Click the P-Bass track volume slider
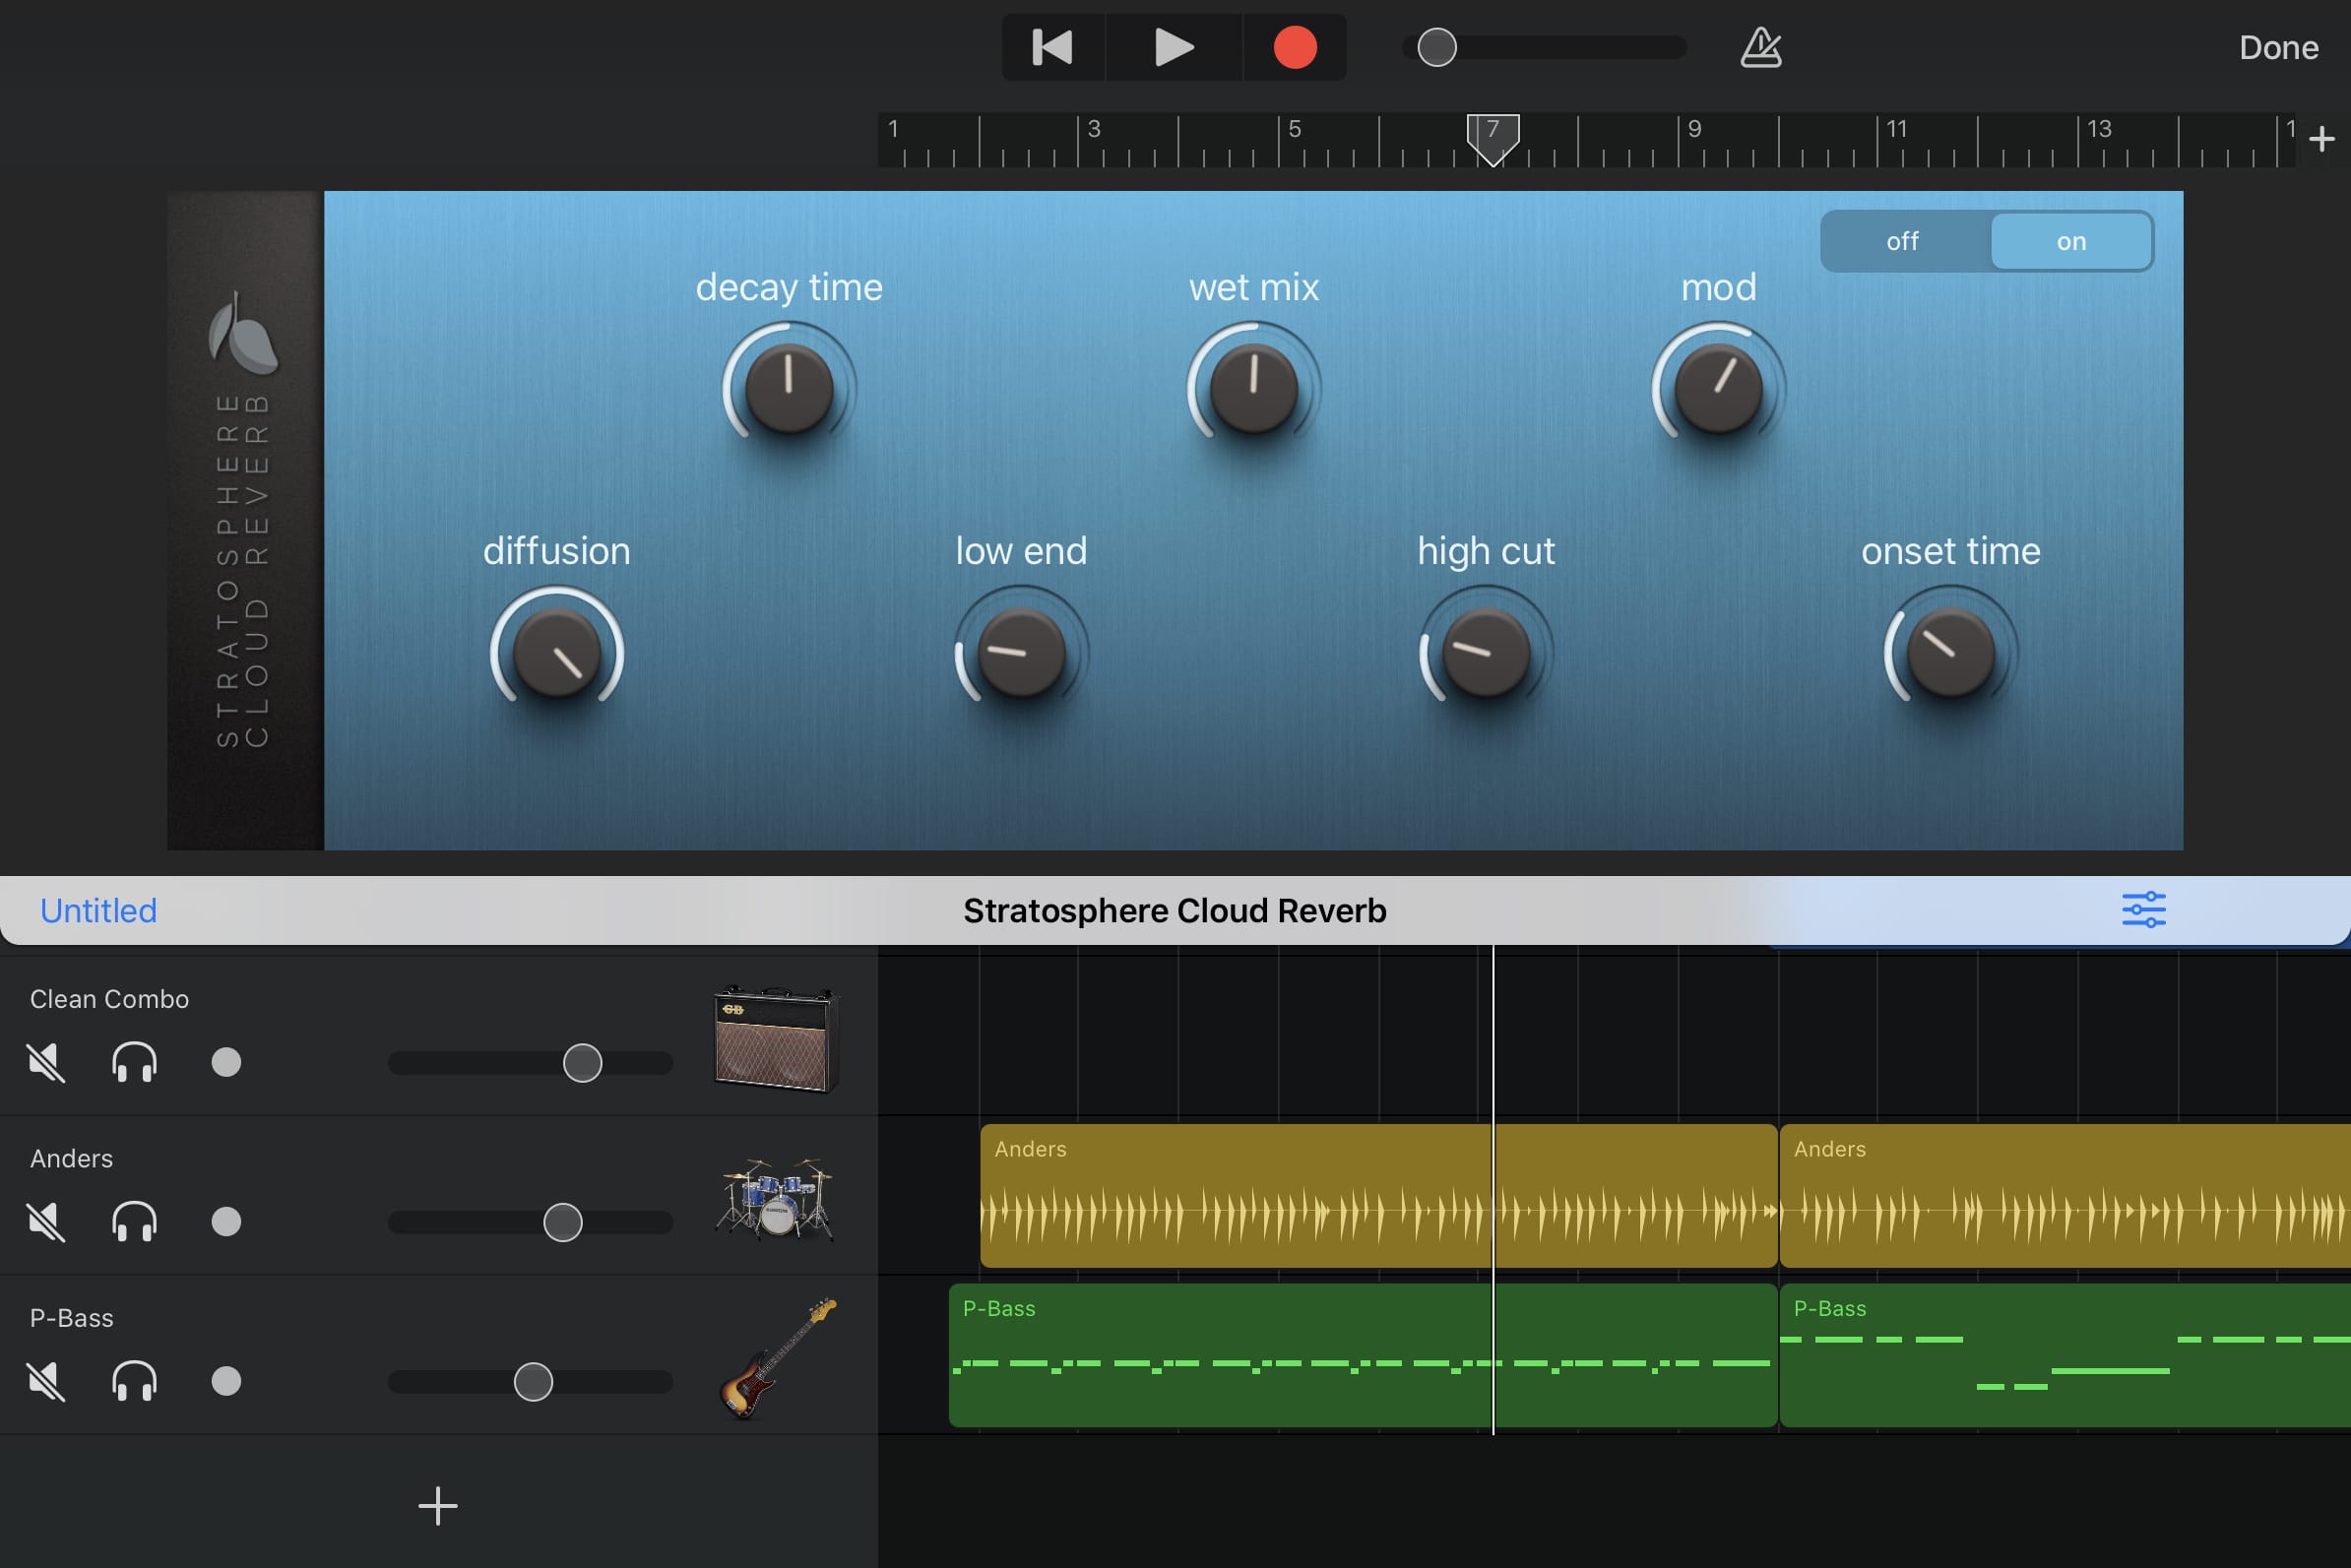Image resolution: width=2351 pixels, height=1568 pixels. [x=530, y=1381]
